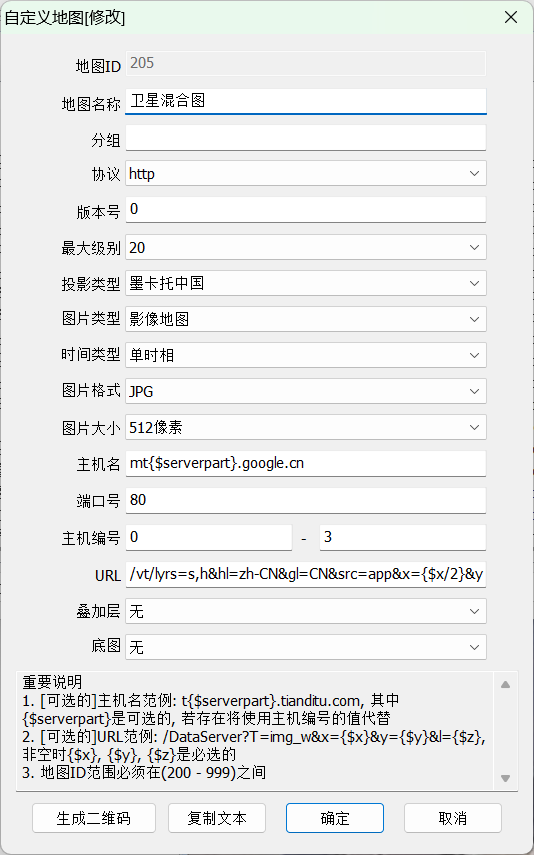Click the 生成二维码 button
534x855 pixels.
coord(94,818)
